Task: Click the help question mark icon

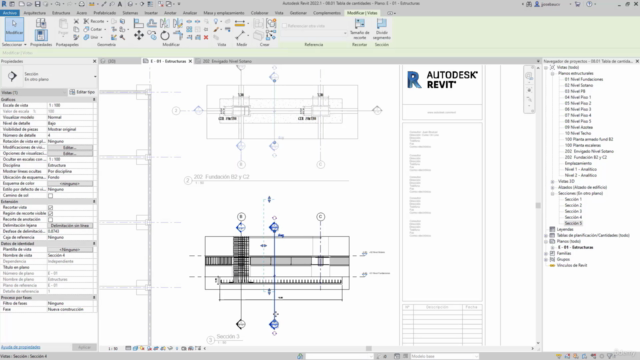Action: coord(589,4)
